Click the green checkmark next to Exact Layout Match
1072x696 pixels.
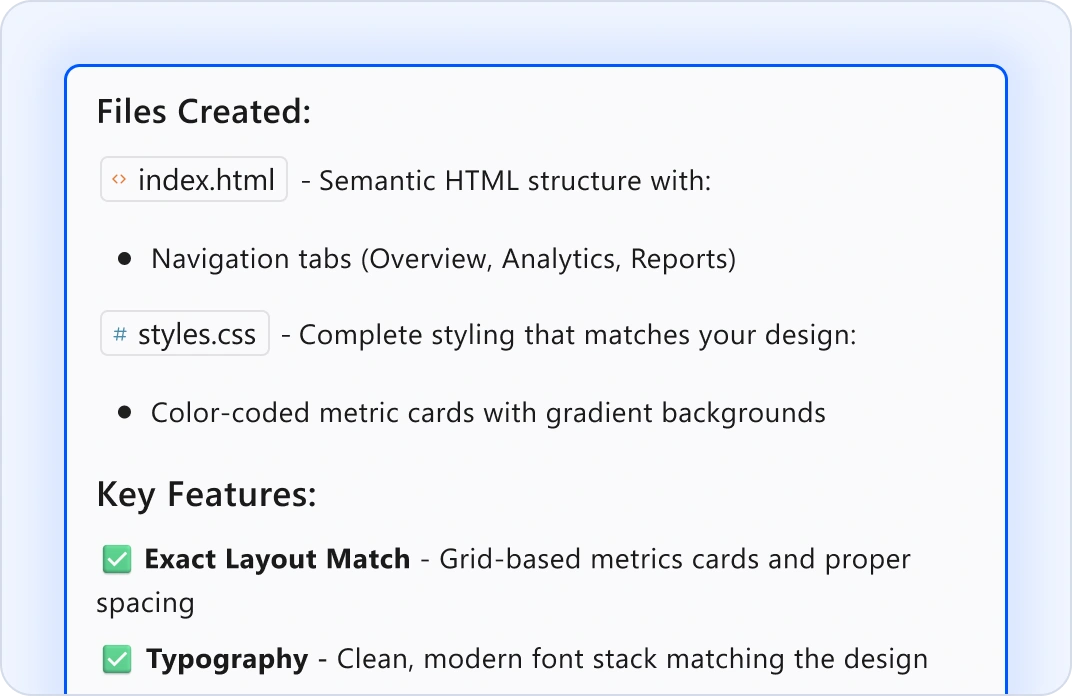117,560
